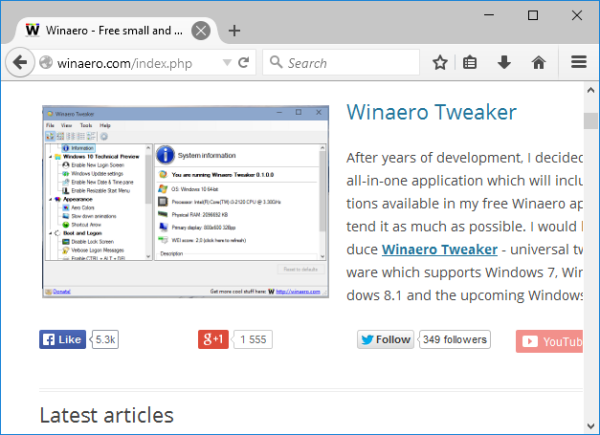Viewport: 600px width, 435px height.
Task: Click the Winaero W favicon on the tab
Action: point(32,30)
